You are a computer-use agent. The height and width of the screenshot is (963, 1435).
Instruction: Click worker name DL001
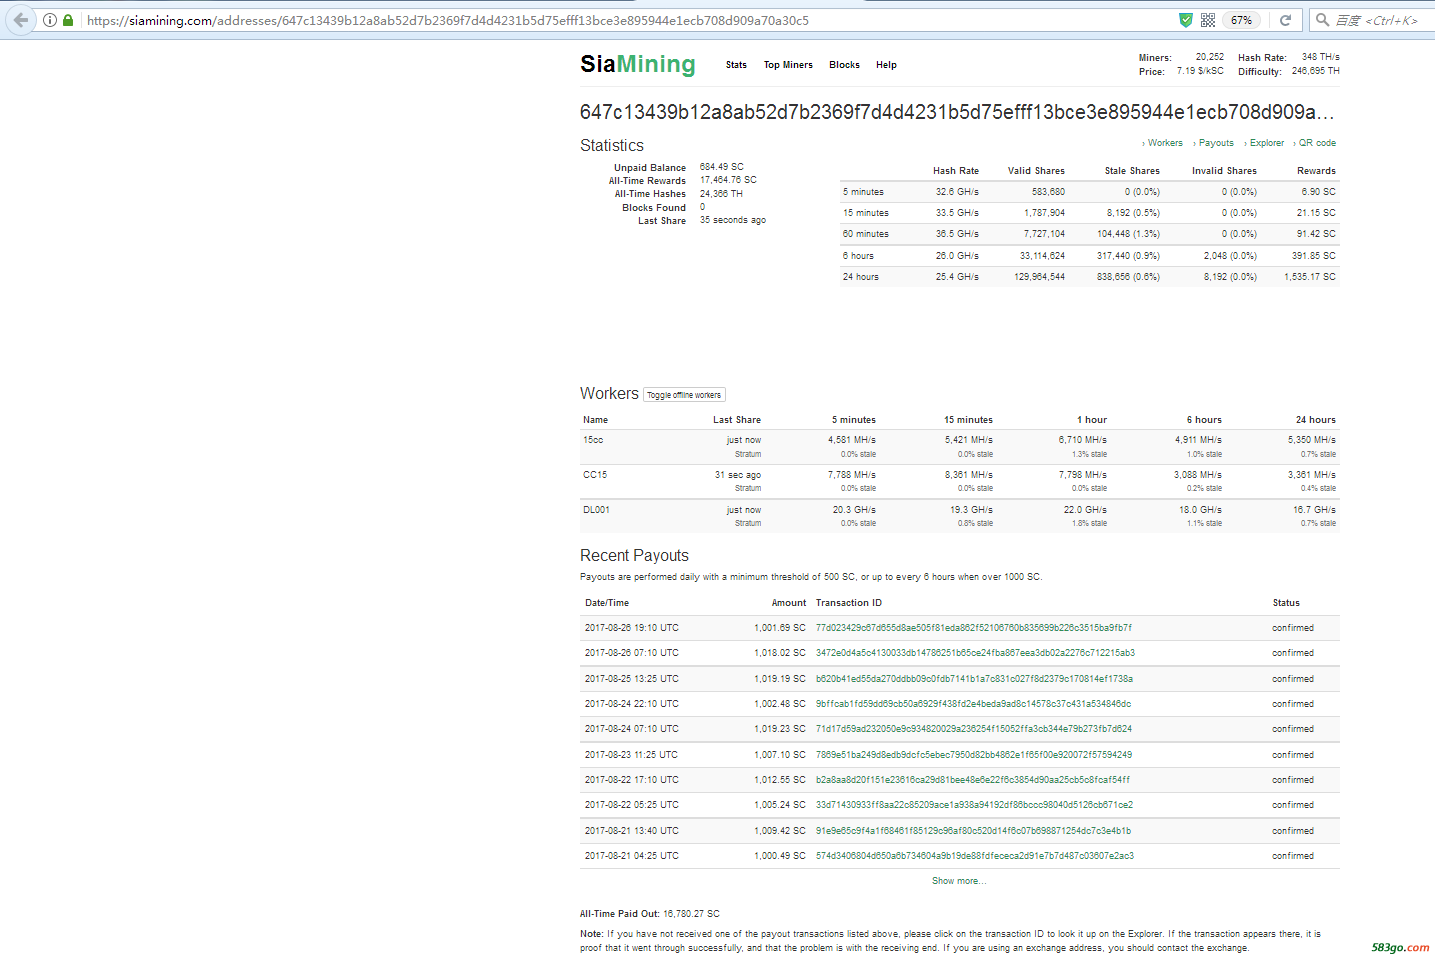[596, 510]
